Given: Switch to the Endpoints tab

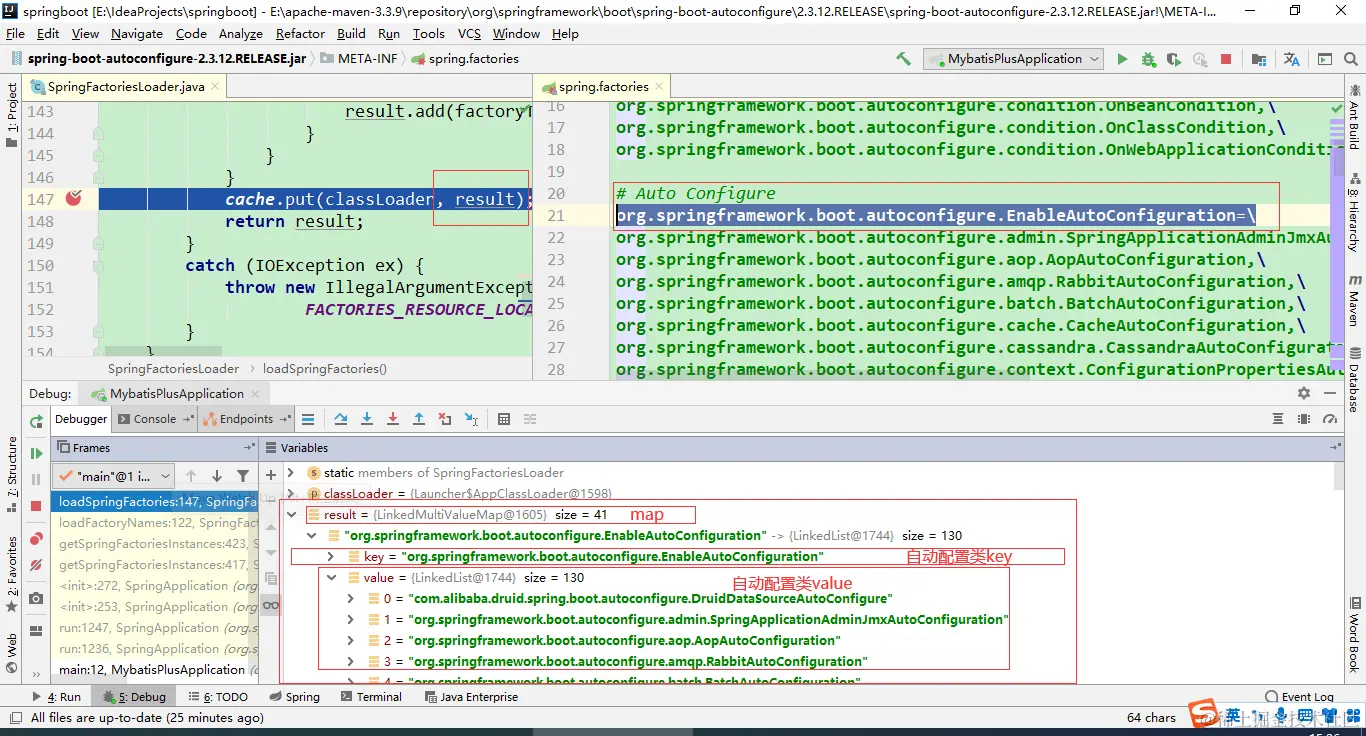Looking at the screenshot, I should (245, 419).
